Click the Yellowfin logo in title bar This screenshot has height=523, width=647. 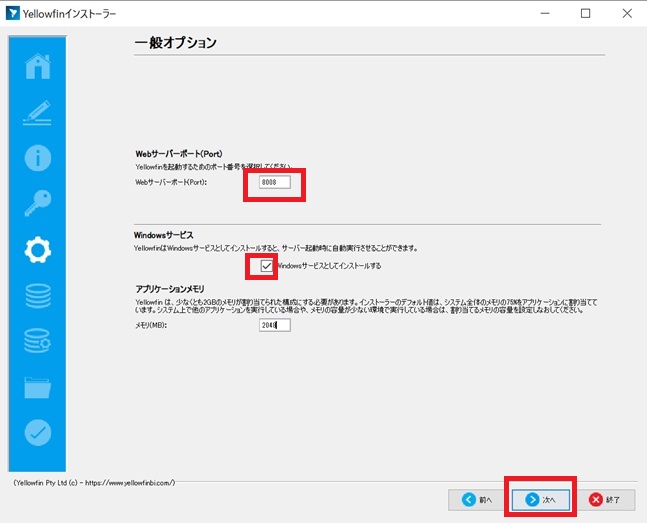[12, 13]
